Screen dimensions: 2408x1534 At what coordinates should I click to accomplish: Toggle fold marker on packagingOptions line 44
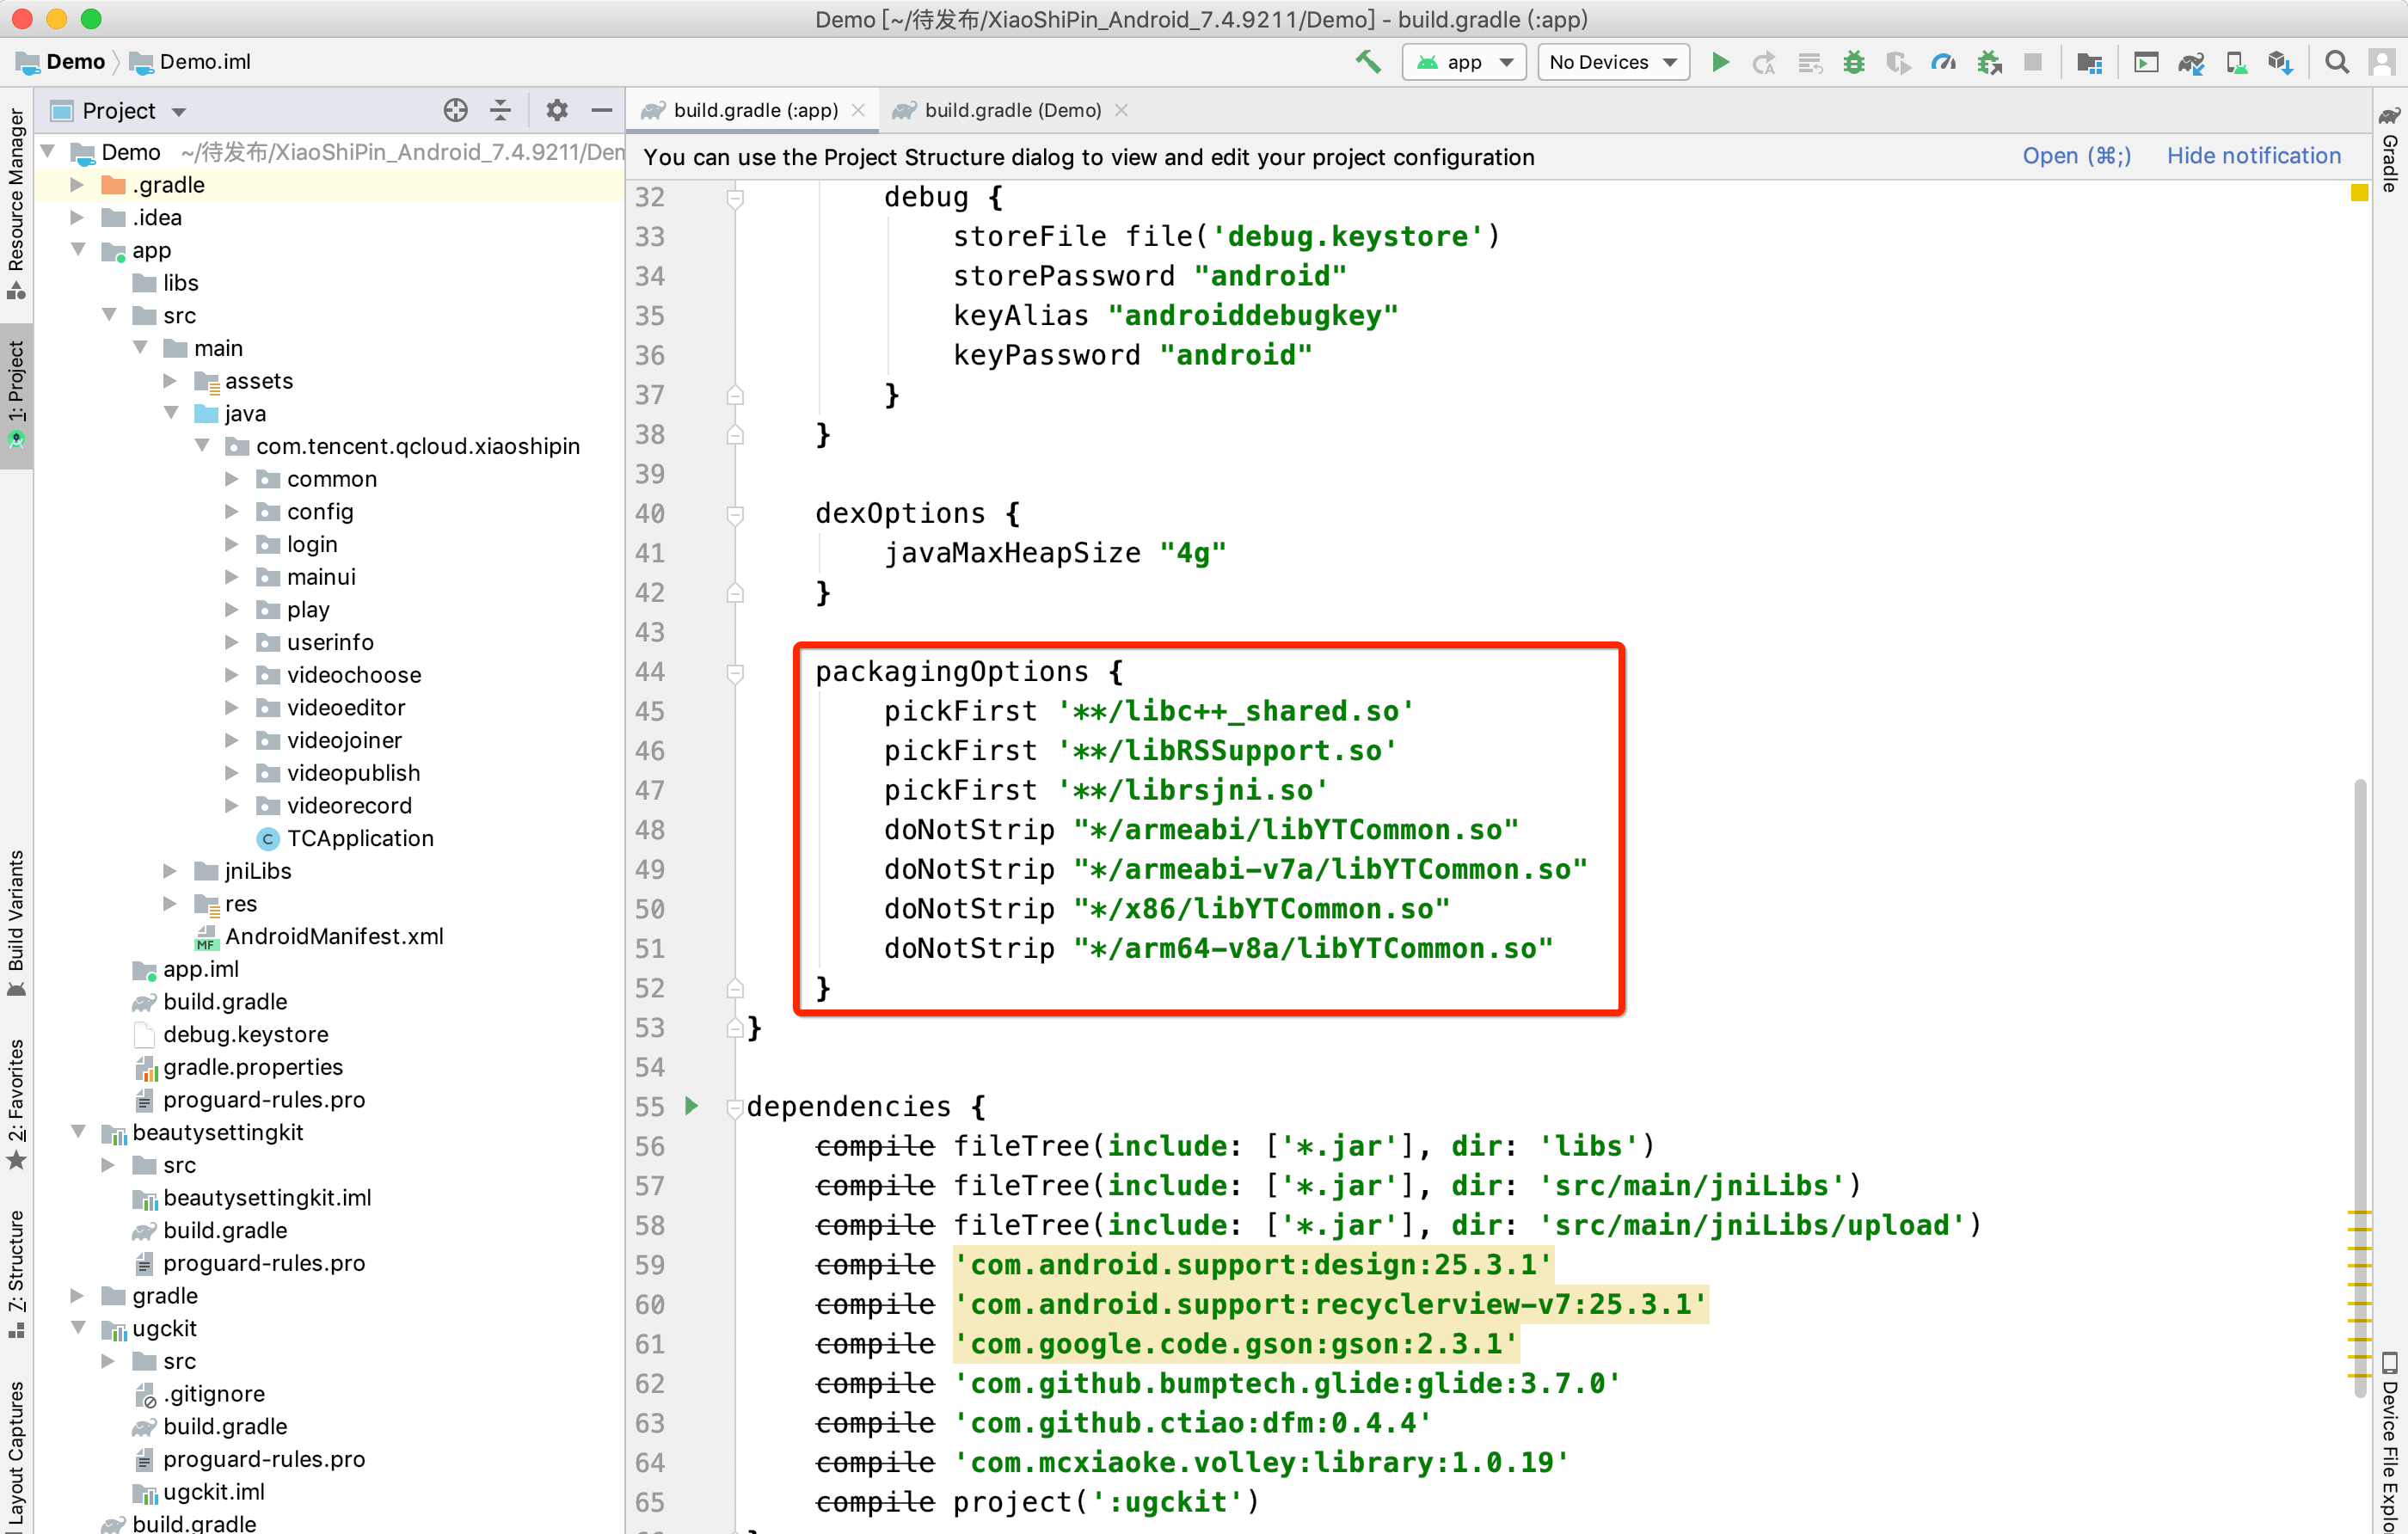coord(735,673)
